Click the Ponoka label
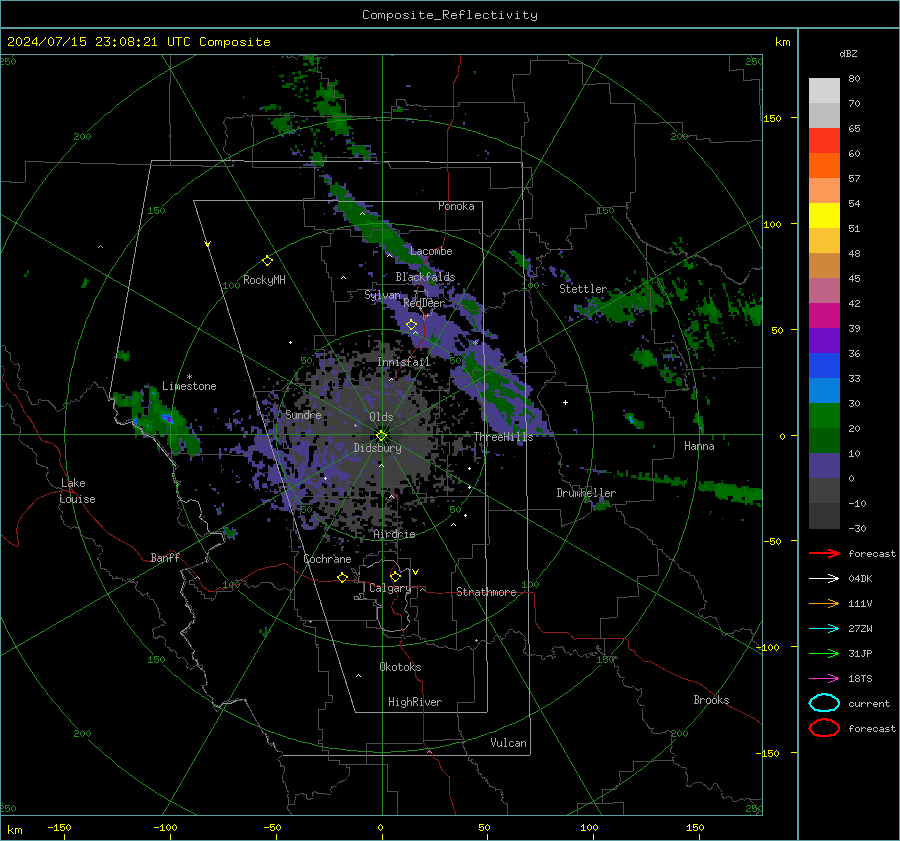900x841 pixels. click(456, 206)
